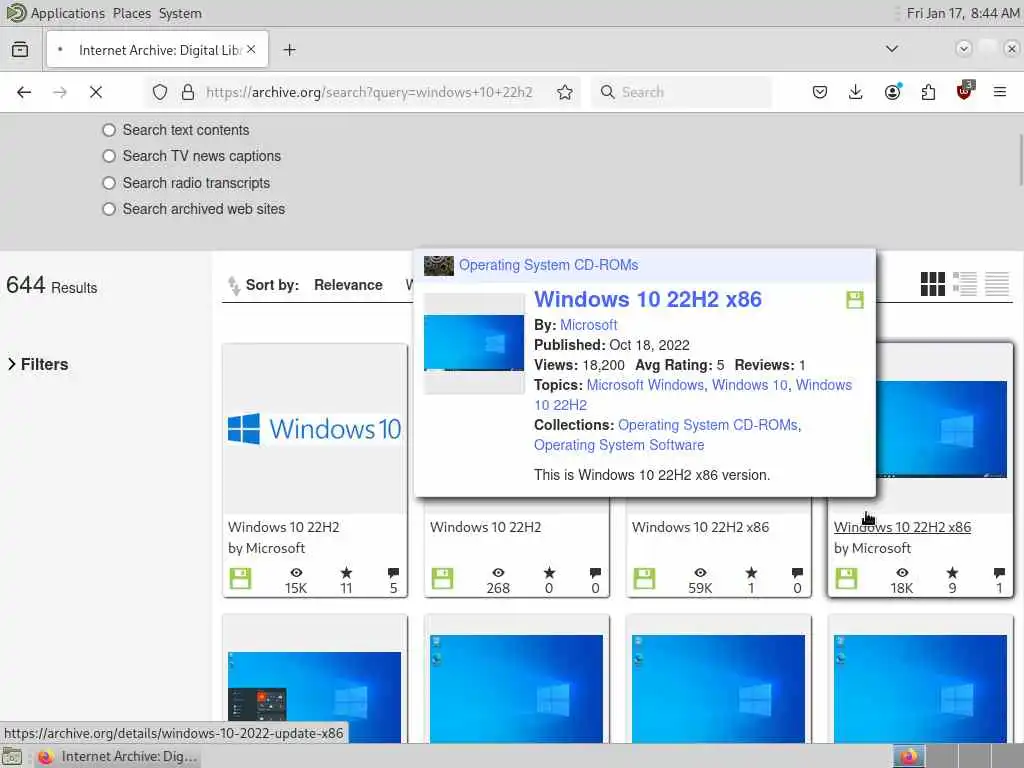Click the clock showing Fri Jan 17
This screenshot has width=1024, height=768.
(x=963, y=13)
